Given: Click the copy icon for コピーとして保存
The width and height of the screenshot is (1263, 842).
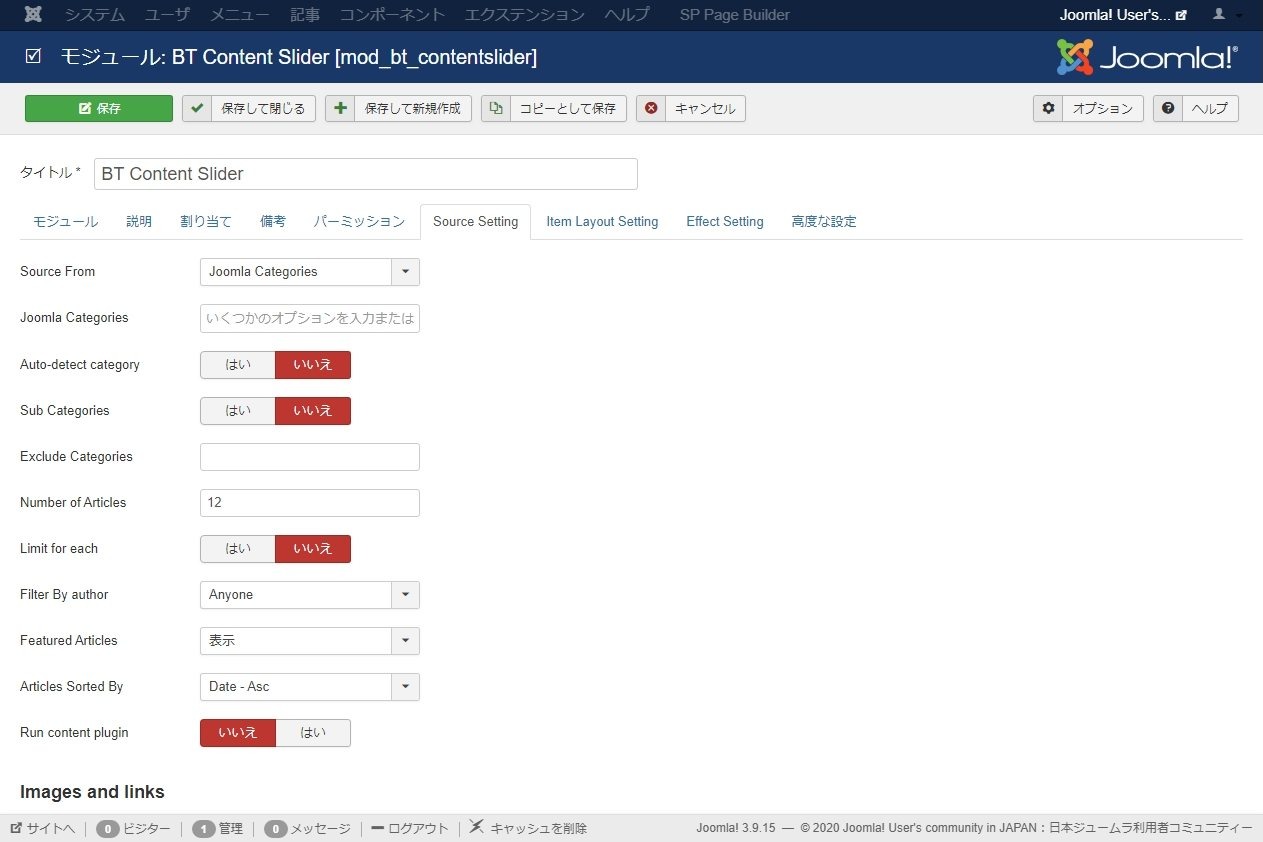Looking at the screenshot, I should tap(496, 108).
